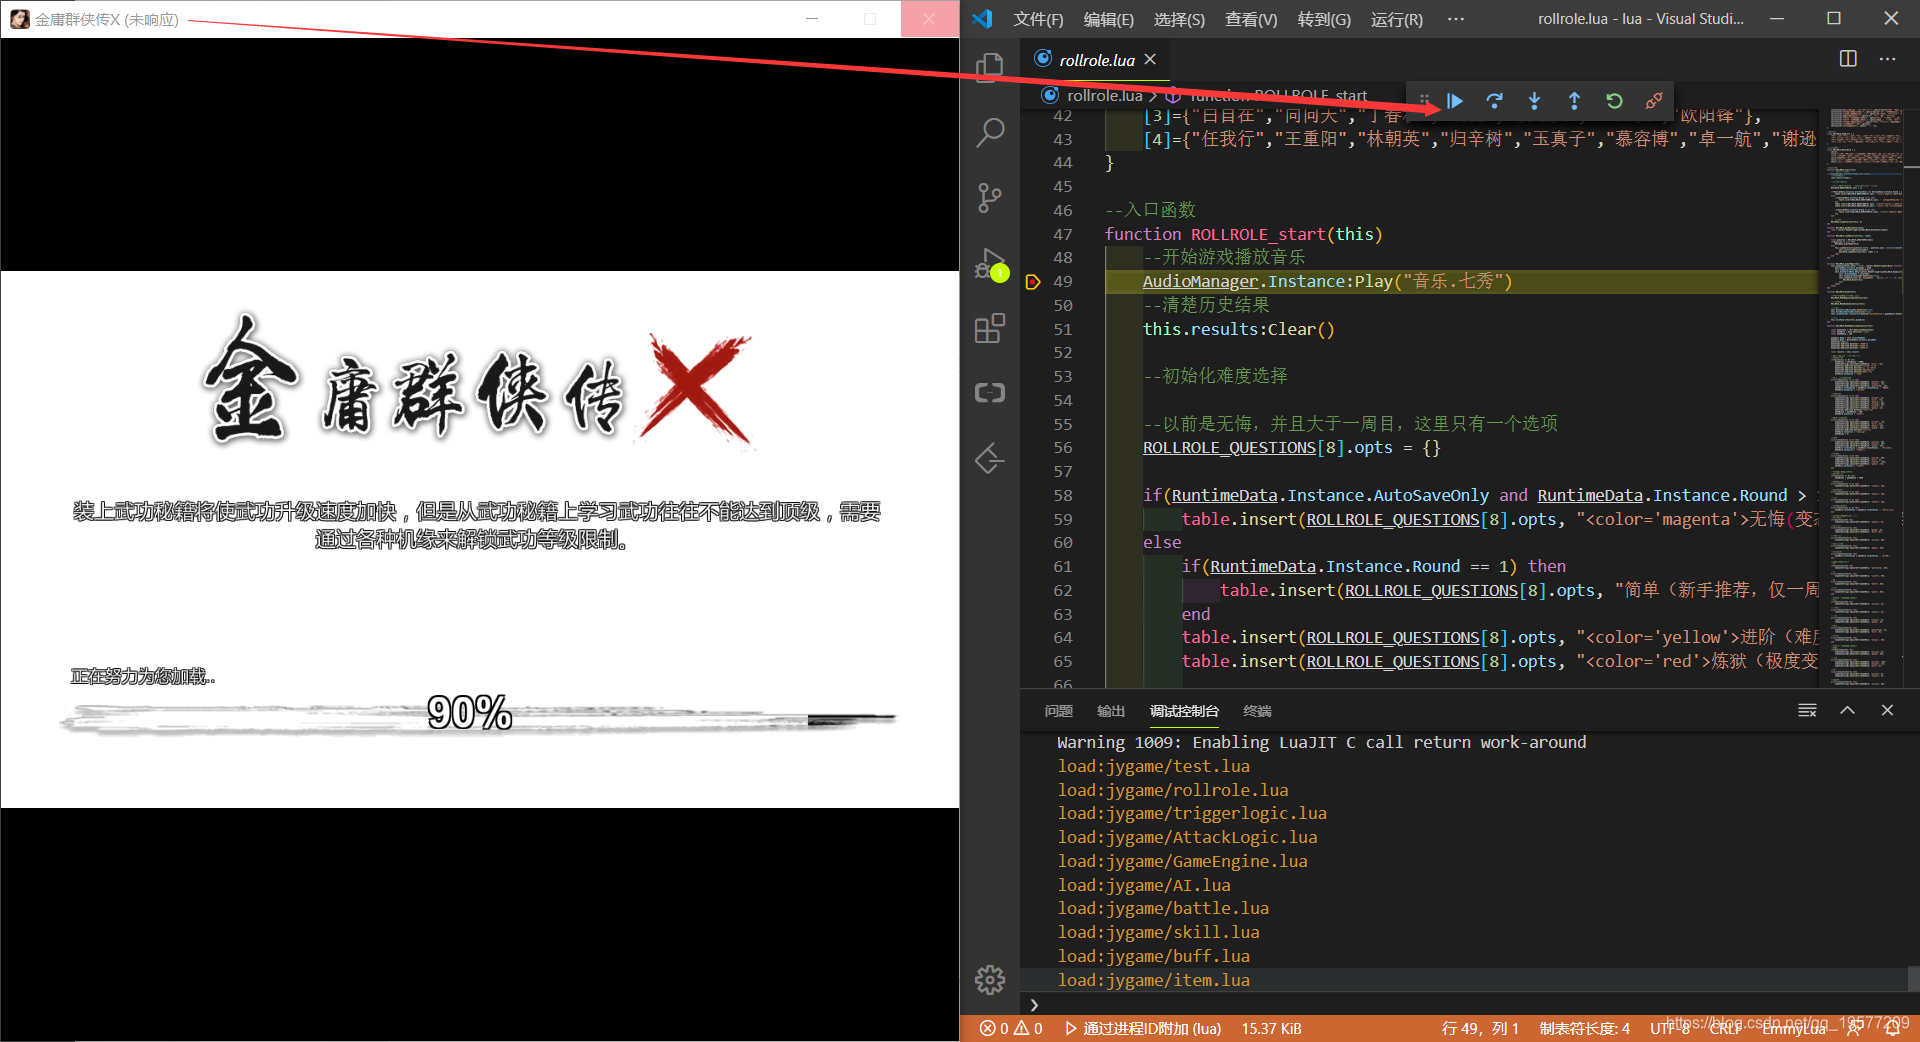Maximize the bottom panel with chevron

(1847, 710)
